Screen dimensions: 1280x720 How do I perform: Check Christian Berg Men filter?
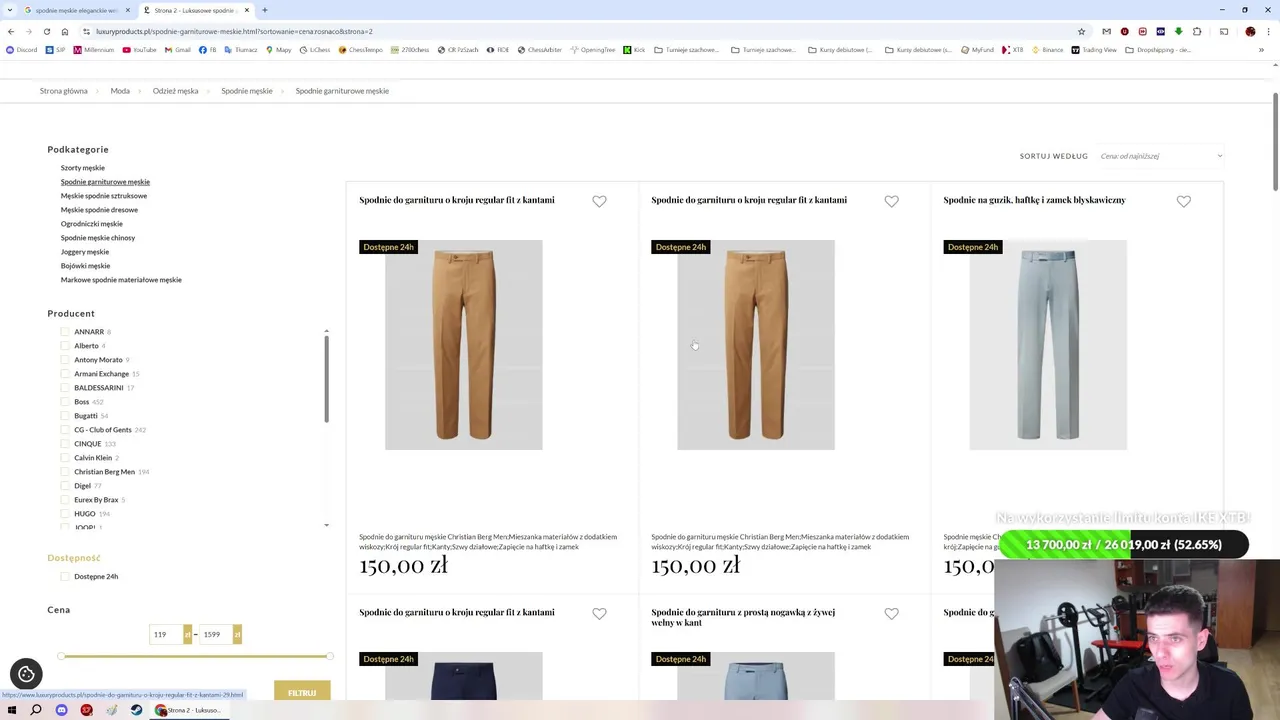(65, 472)
